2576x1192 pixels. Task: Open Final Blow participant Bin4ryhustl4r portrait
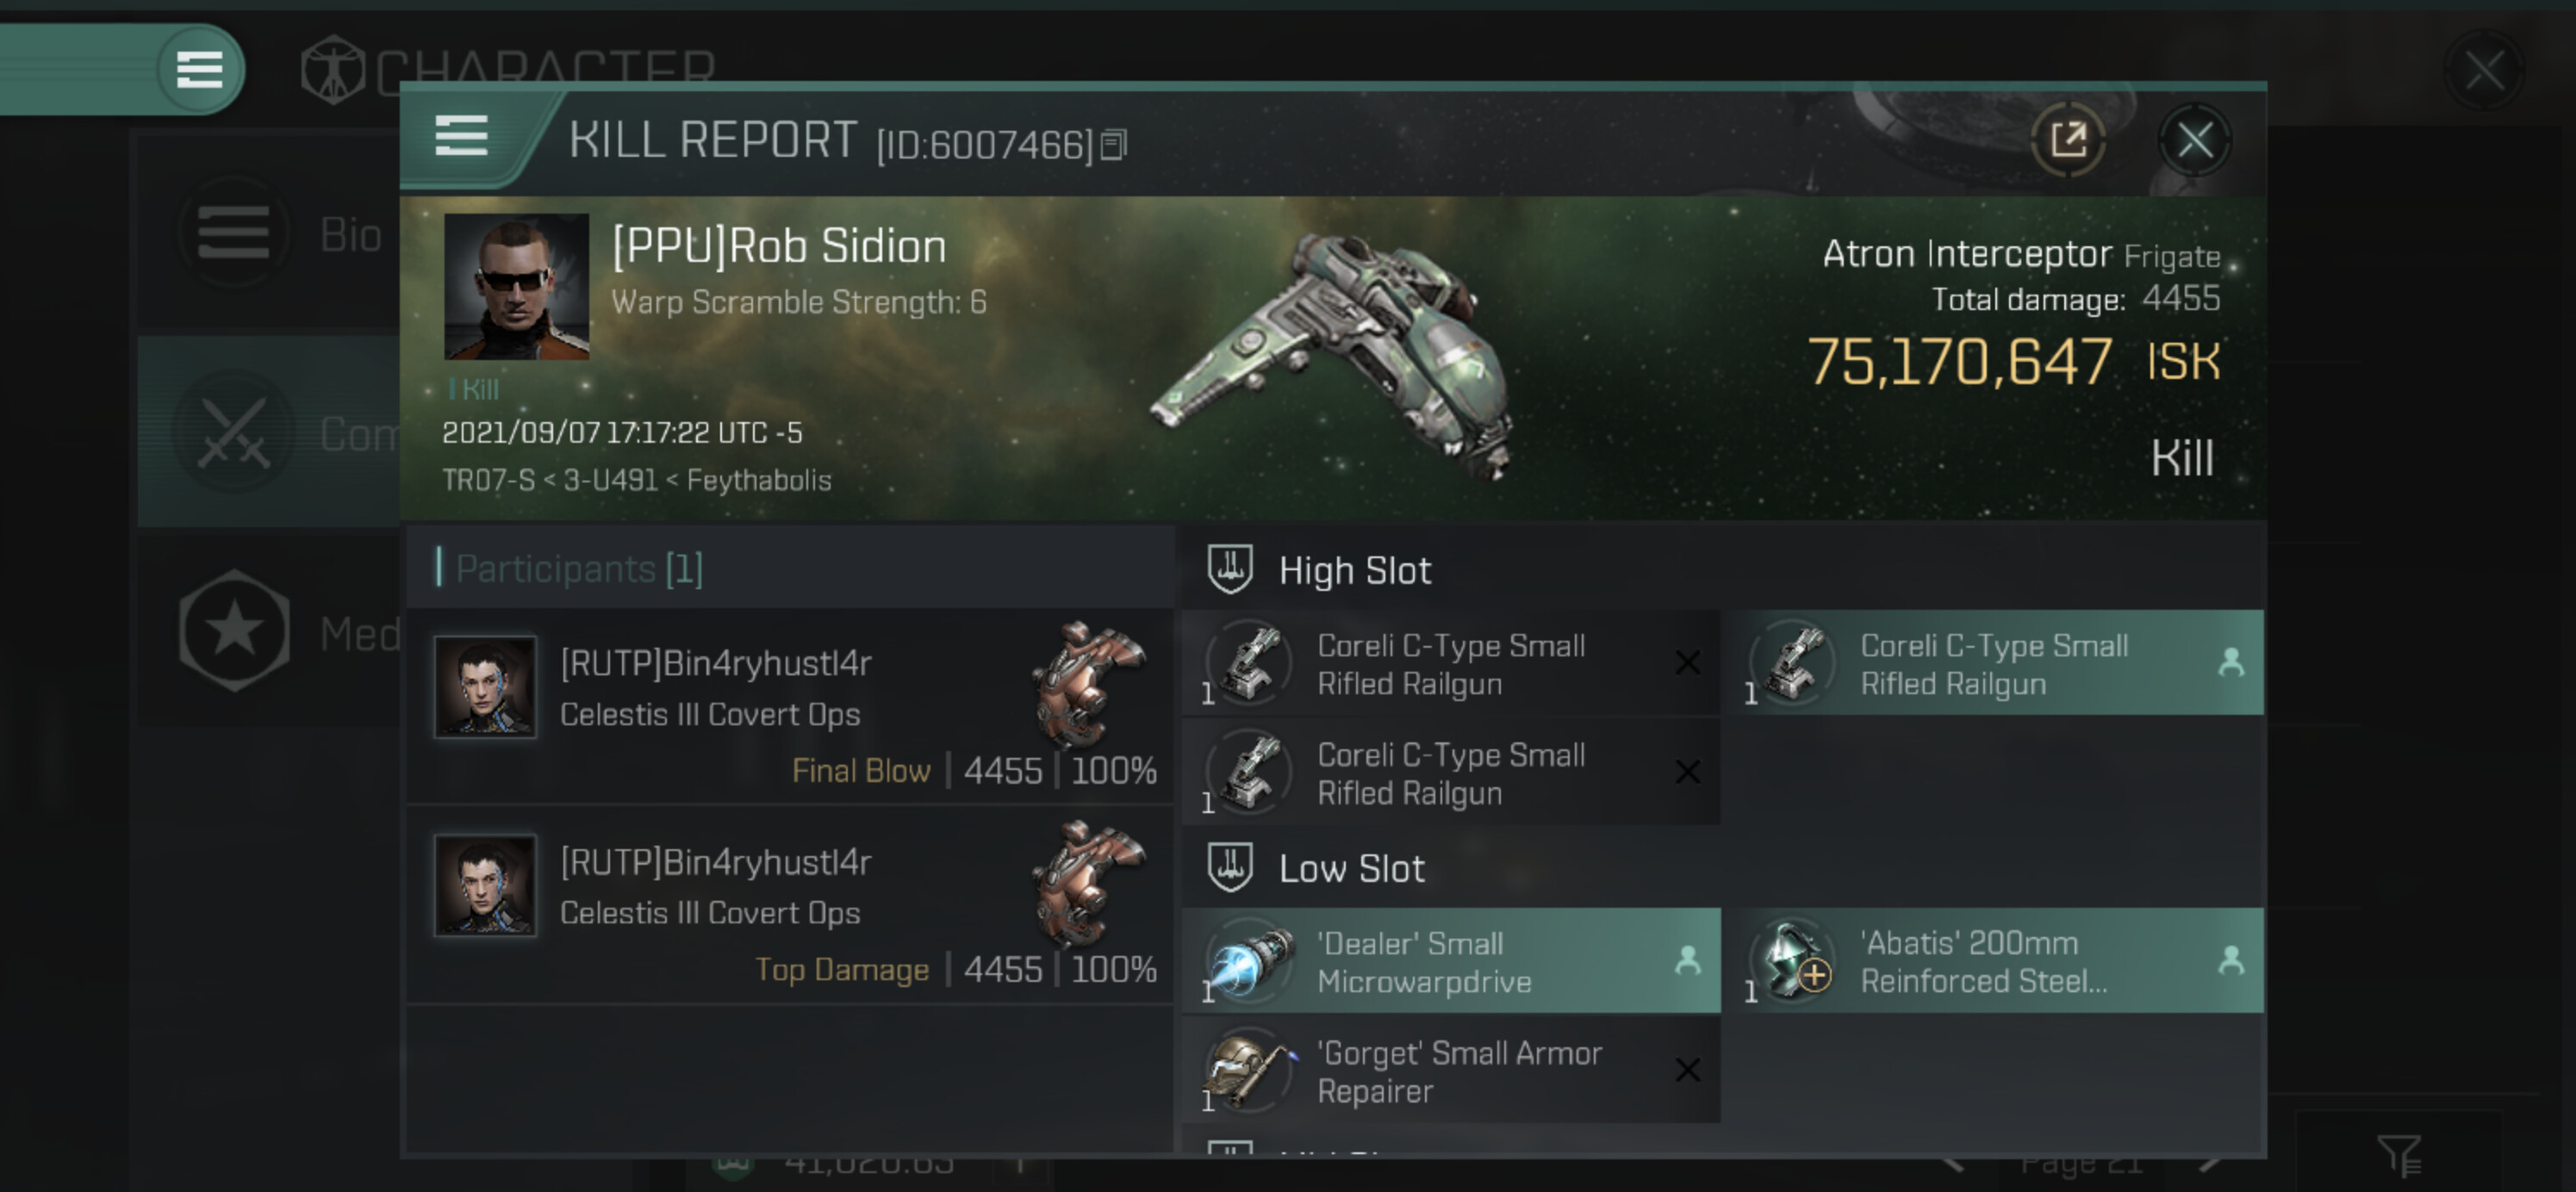(x=485, y=688)
